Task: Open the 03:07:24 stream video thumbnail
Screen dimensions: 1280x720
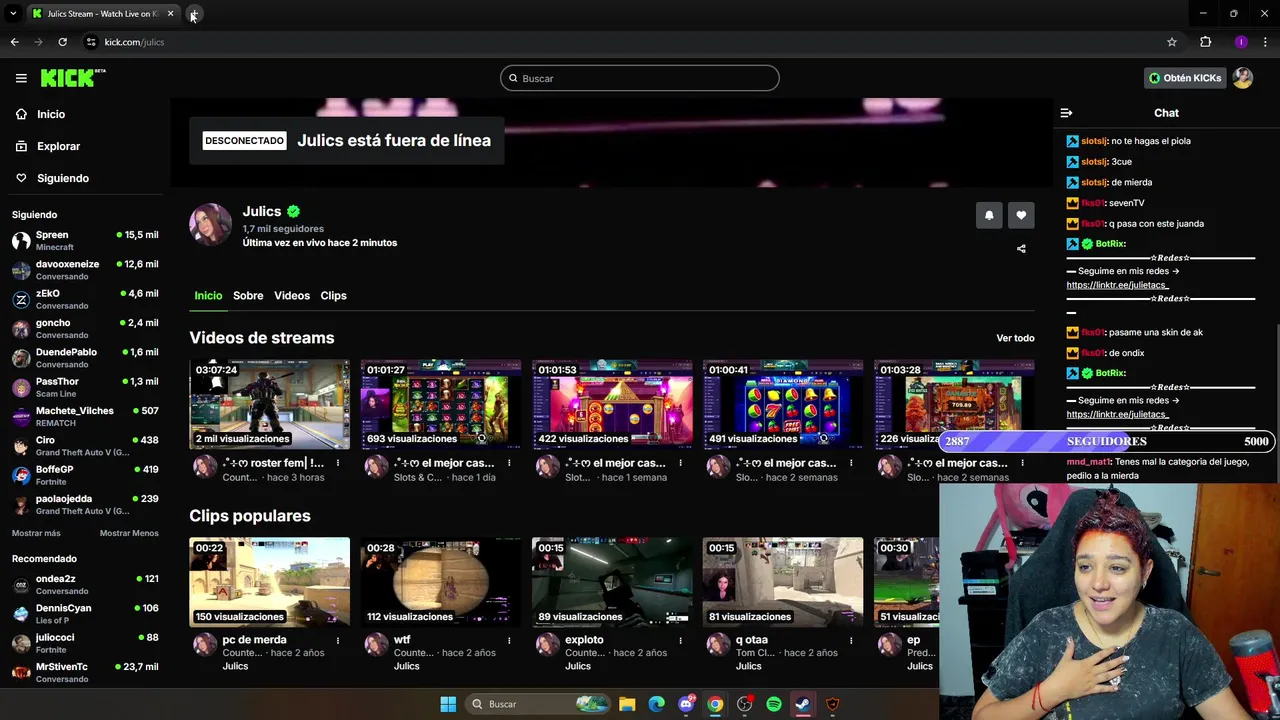Action: 270,404
